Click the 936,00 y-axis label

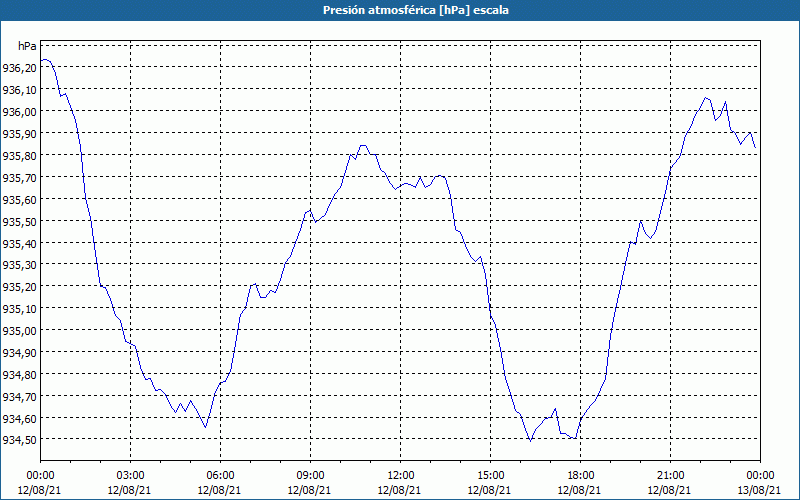[x=19, y=111]
